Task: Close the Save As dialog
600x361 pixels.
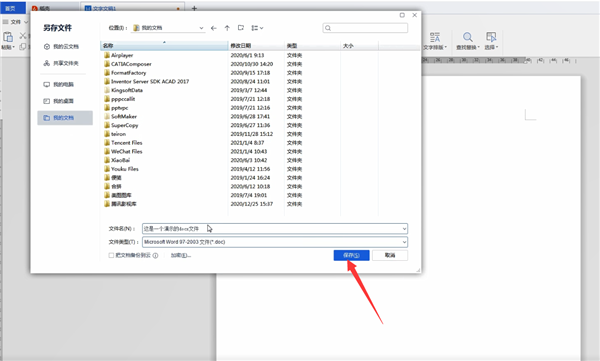Action: (x=414, y=15)
